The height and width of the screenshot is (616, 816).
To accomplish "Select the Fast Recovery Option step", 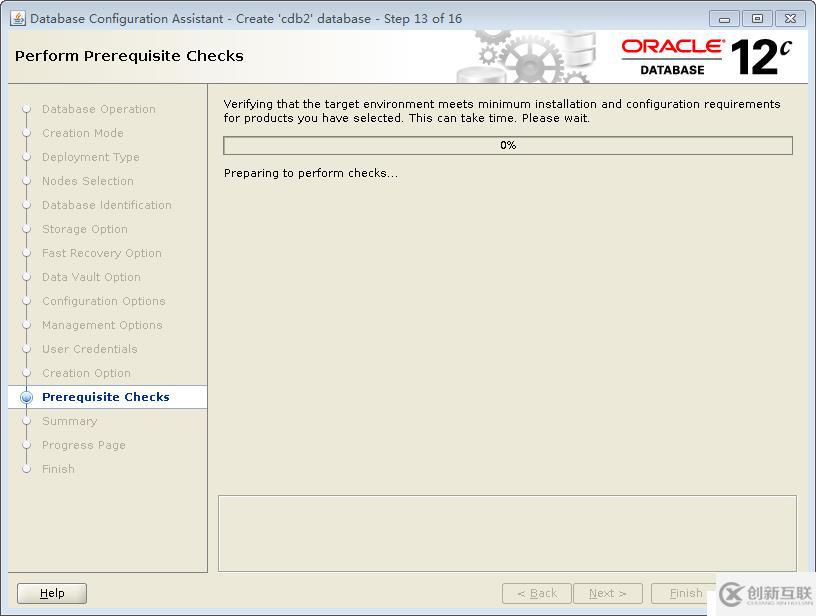I will [x=101, y=253].
